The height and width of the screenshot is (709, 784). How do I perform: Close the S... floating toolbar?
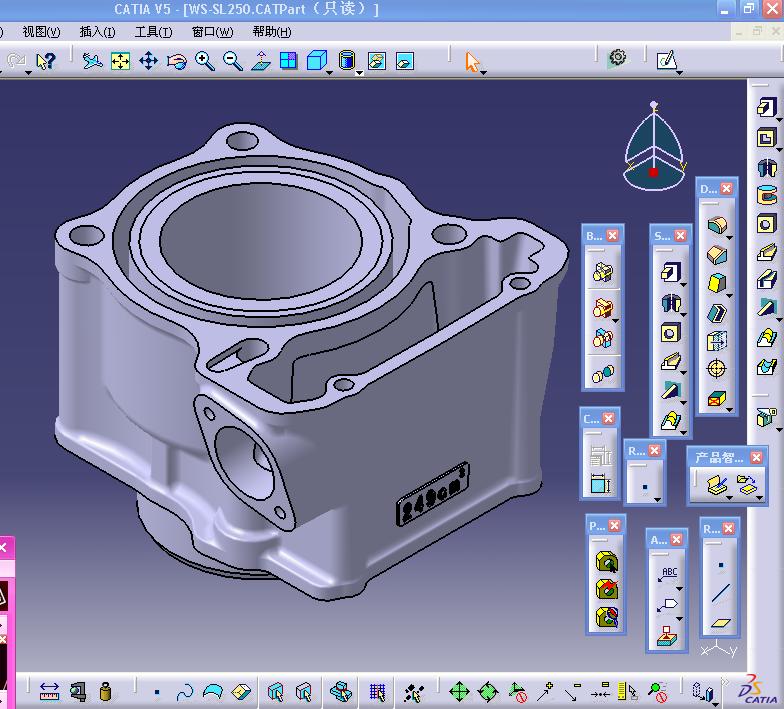[x=680, y=236]
